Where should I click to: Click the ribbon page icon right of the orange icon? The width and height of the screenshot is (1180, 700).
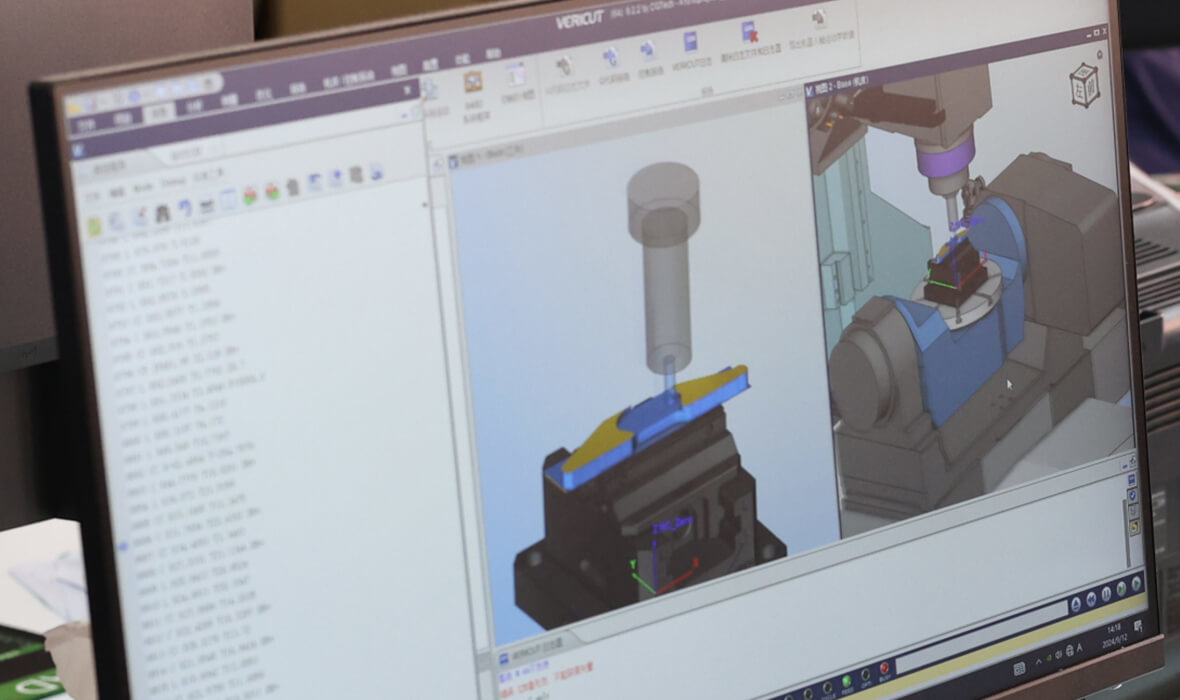515,75
